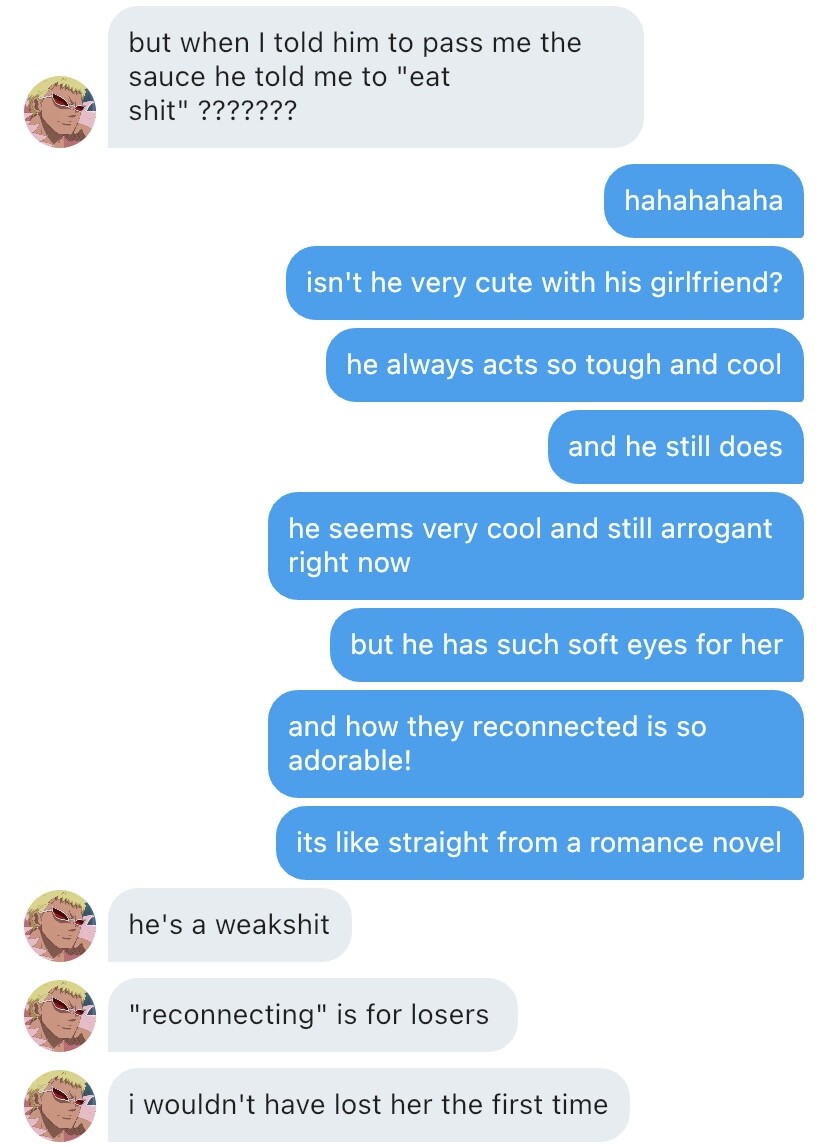This screenshot has height=1146, width=828.
Task: Click the word "adorable!" in sent bubble
Action: [349, 761]
